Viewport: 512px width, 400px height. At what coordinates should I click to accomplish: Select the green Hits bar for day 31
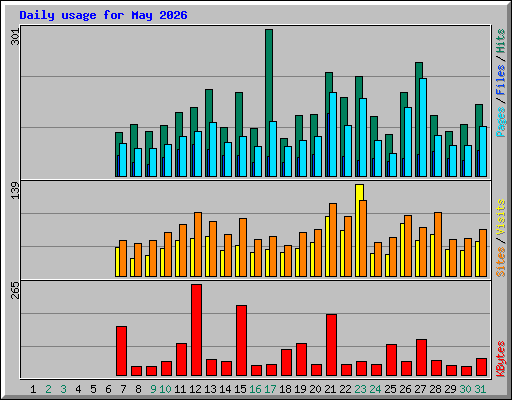[x=479, y=115]
